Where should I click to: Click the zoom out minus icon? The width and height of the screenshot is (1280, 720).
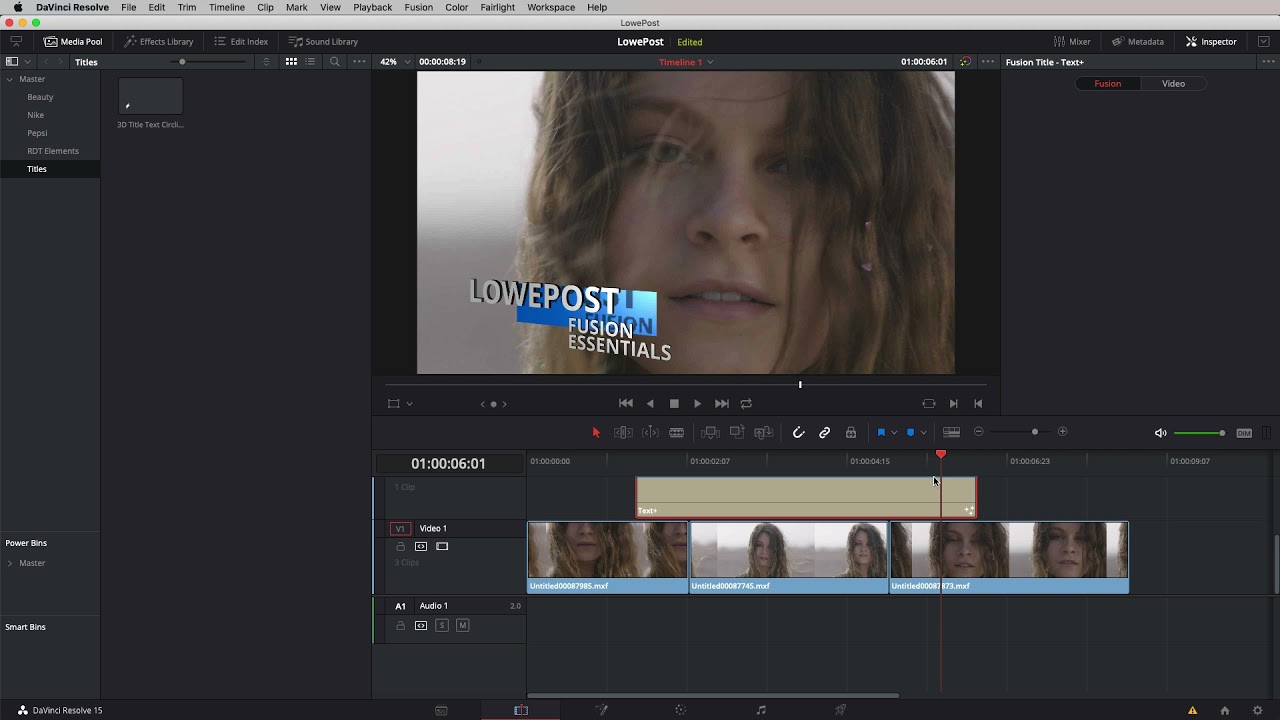[x=979, y=432]
